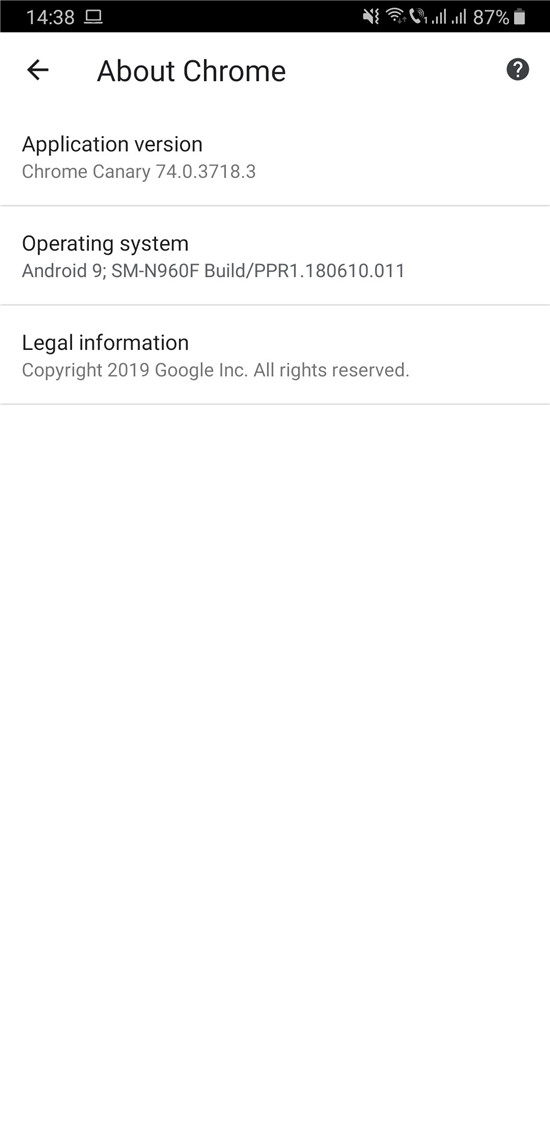Open the Legal information entry

[x=275, y=355]
